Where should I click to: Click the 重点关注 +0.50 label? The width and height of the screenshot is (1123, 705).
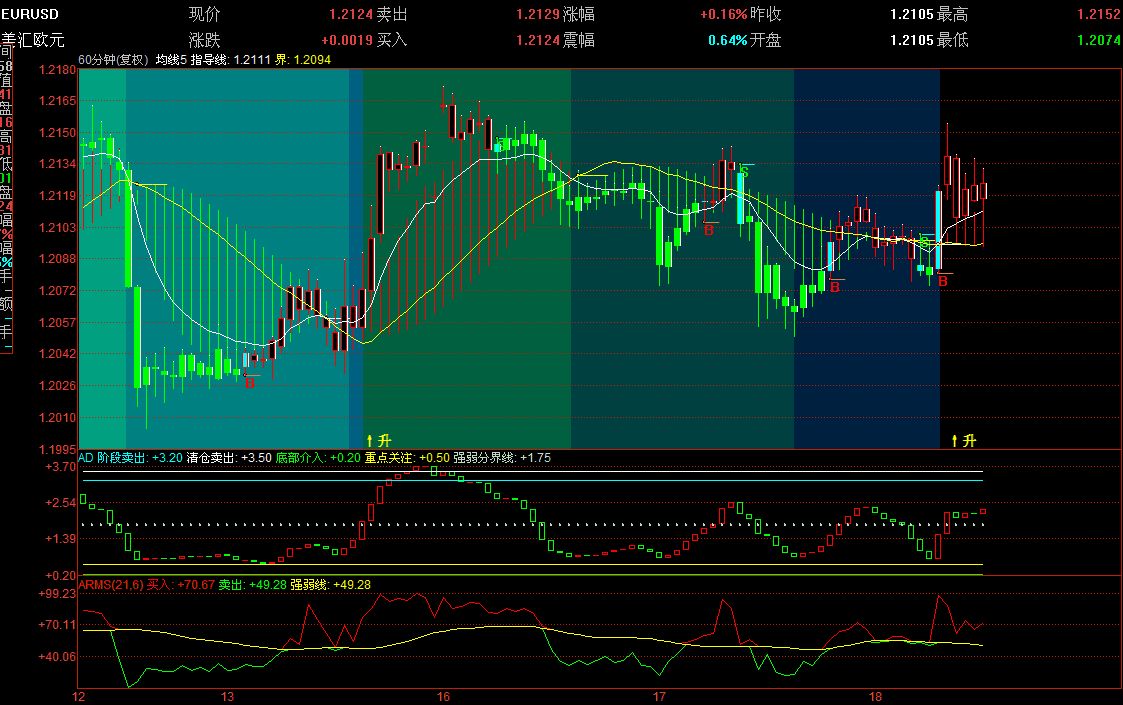(x=407, y=458)
